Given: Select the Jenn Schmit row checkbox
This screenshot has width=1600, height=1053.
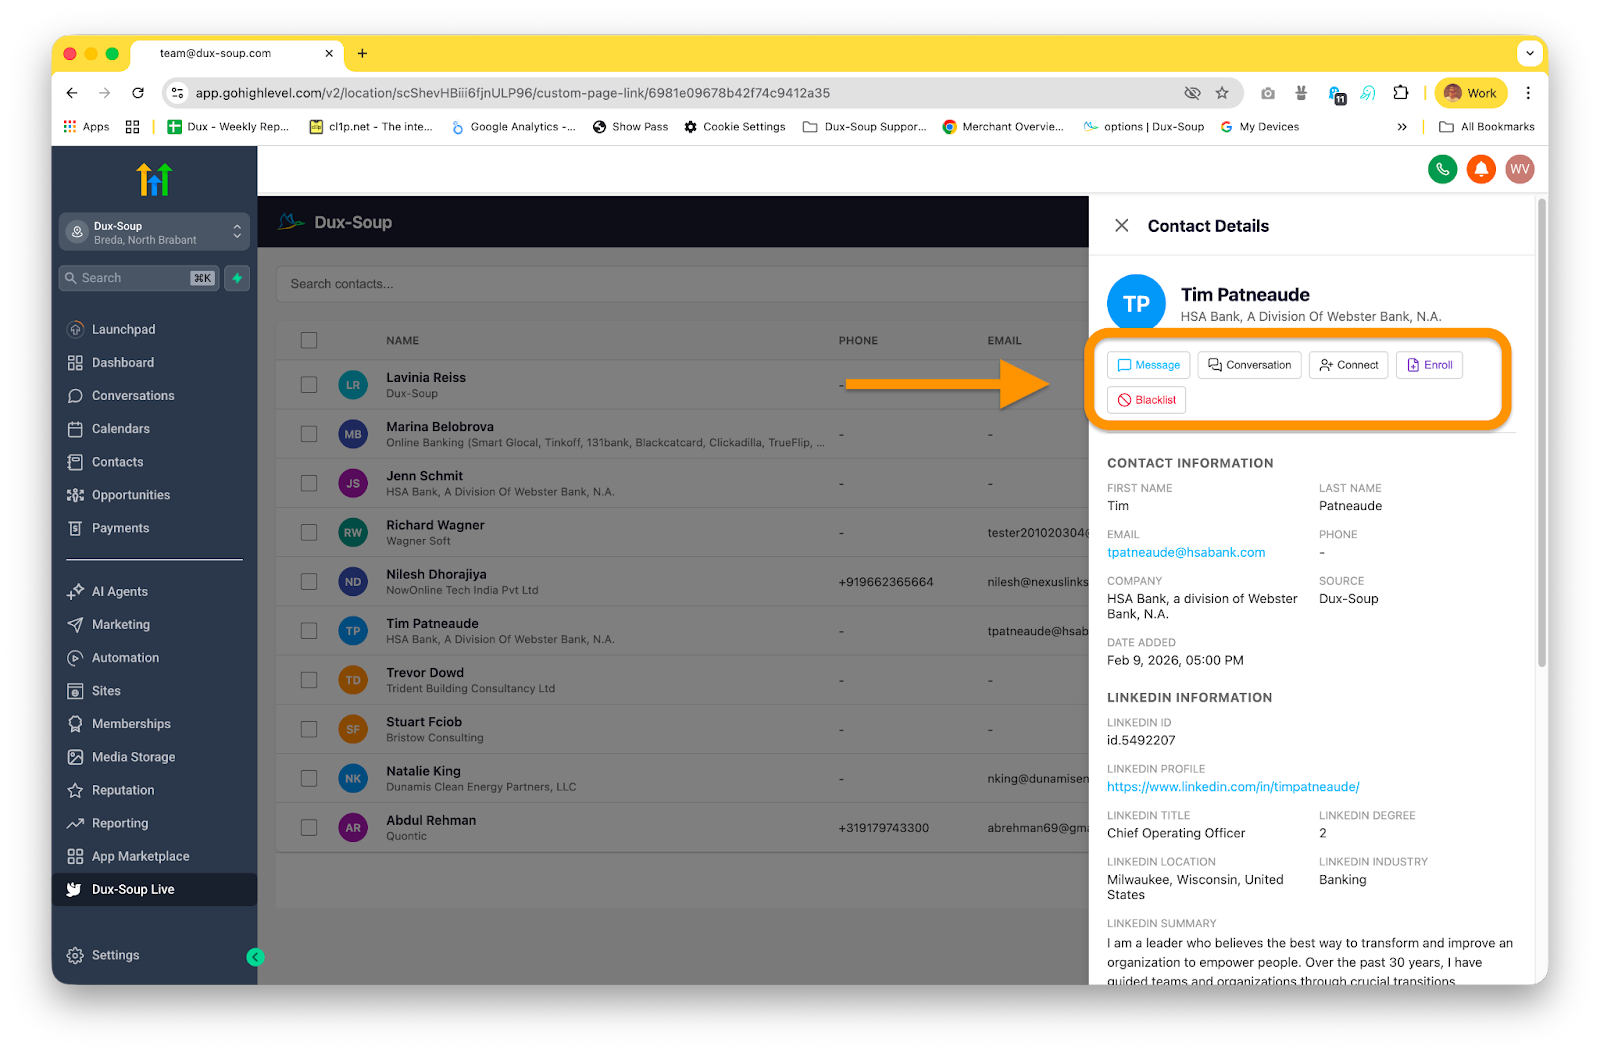Looking at the screenshot, I should click(x=309, y=483).
